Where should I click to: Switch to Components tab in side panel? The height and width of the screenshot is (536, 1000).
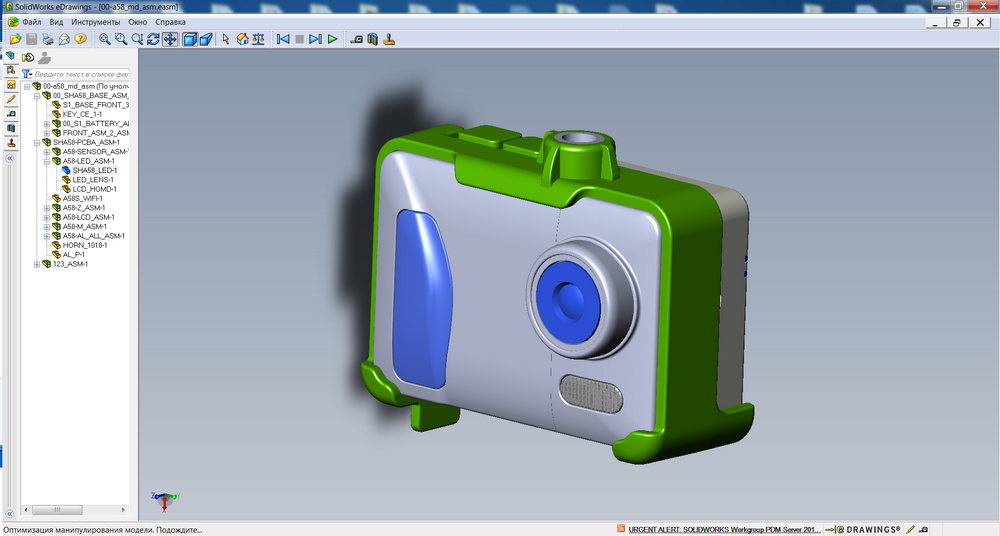(x=11, y=56)
